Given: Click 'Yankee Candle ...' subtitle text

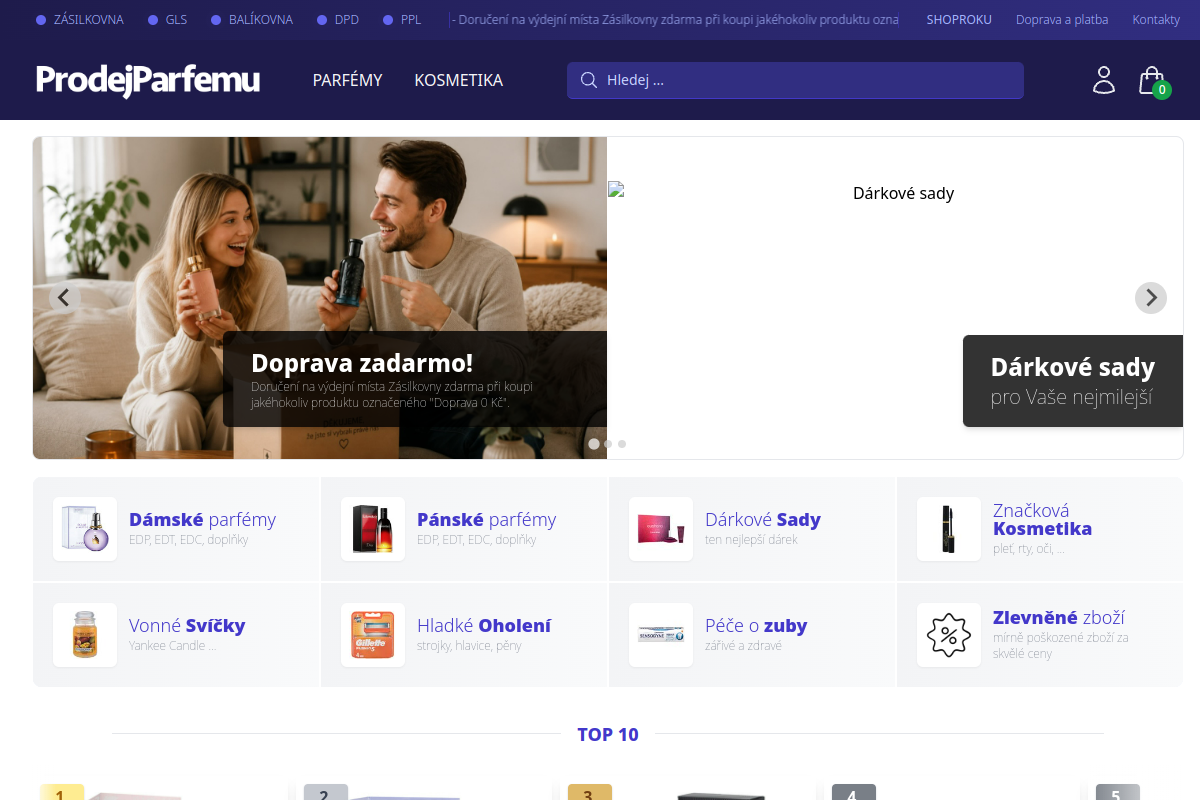Looking at the screenshot, I should point(172,646).
